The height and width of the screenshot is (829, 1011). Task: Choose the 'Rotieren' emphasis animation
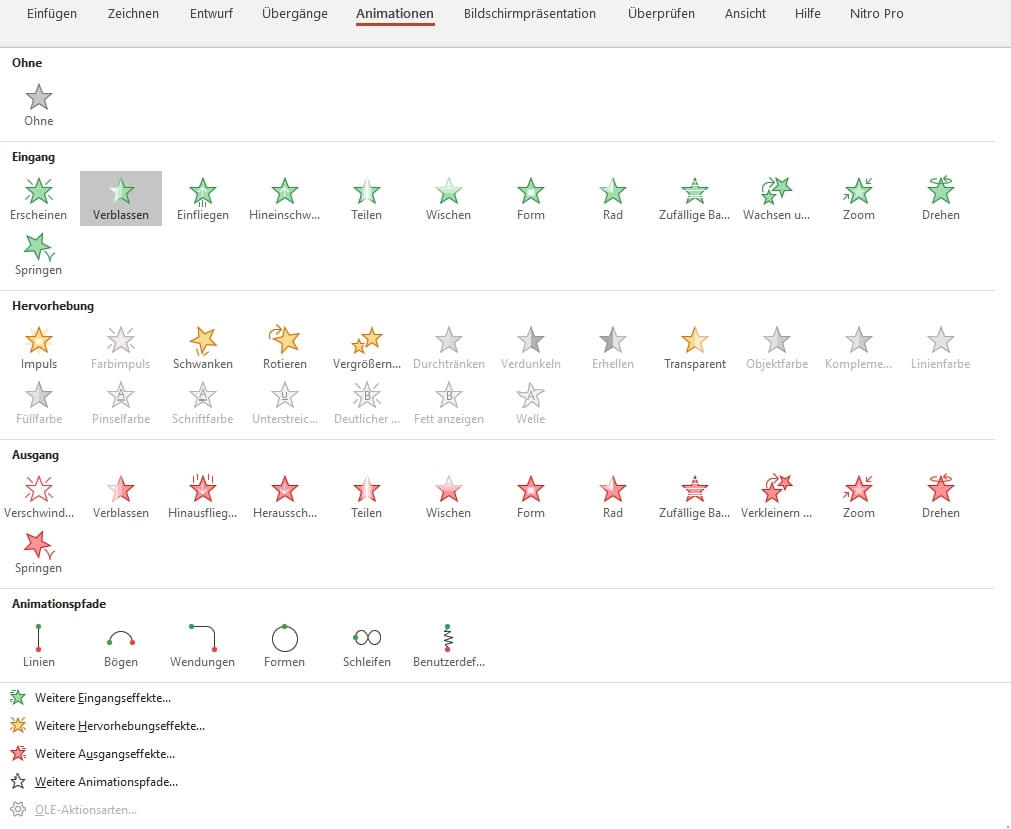(x=285, y=347)
